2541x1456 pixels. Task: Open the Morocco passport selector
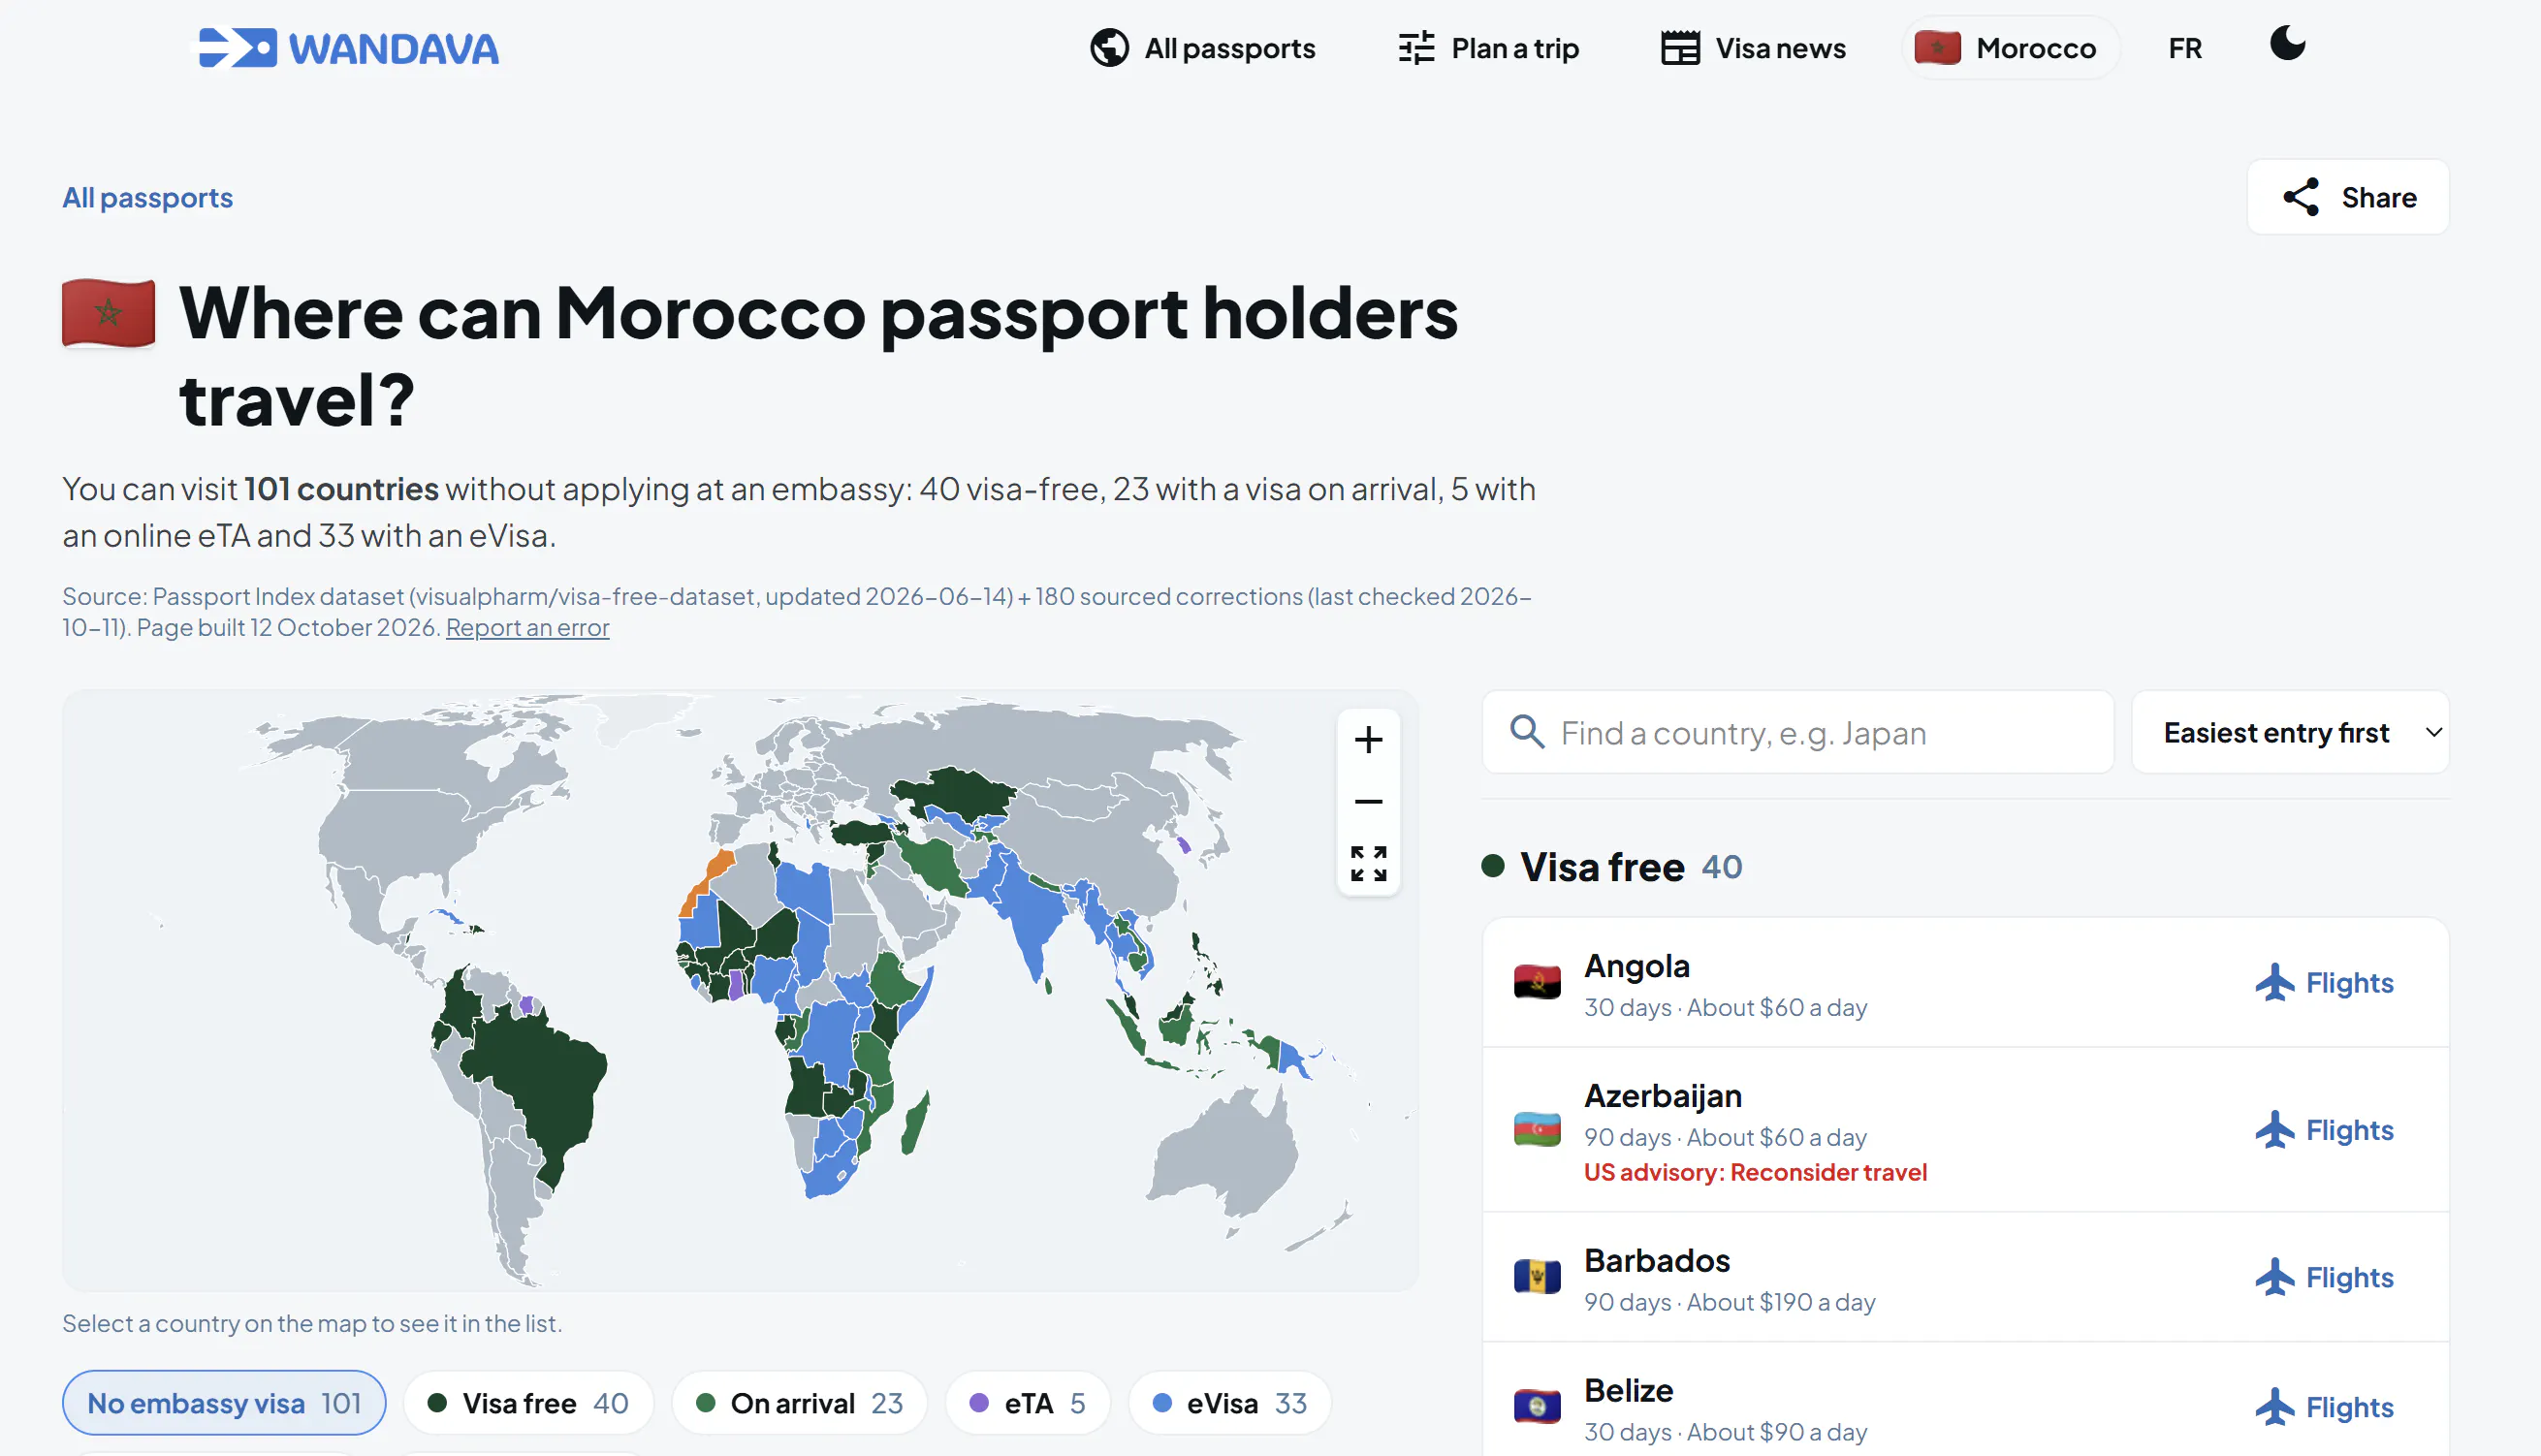click(x=2008, y=48)
